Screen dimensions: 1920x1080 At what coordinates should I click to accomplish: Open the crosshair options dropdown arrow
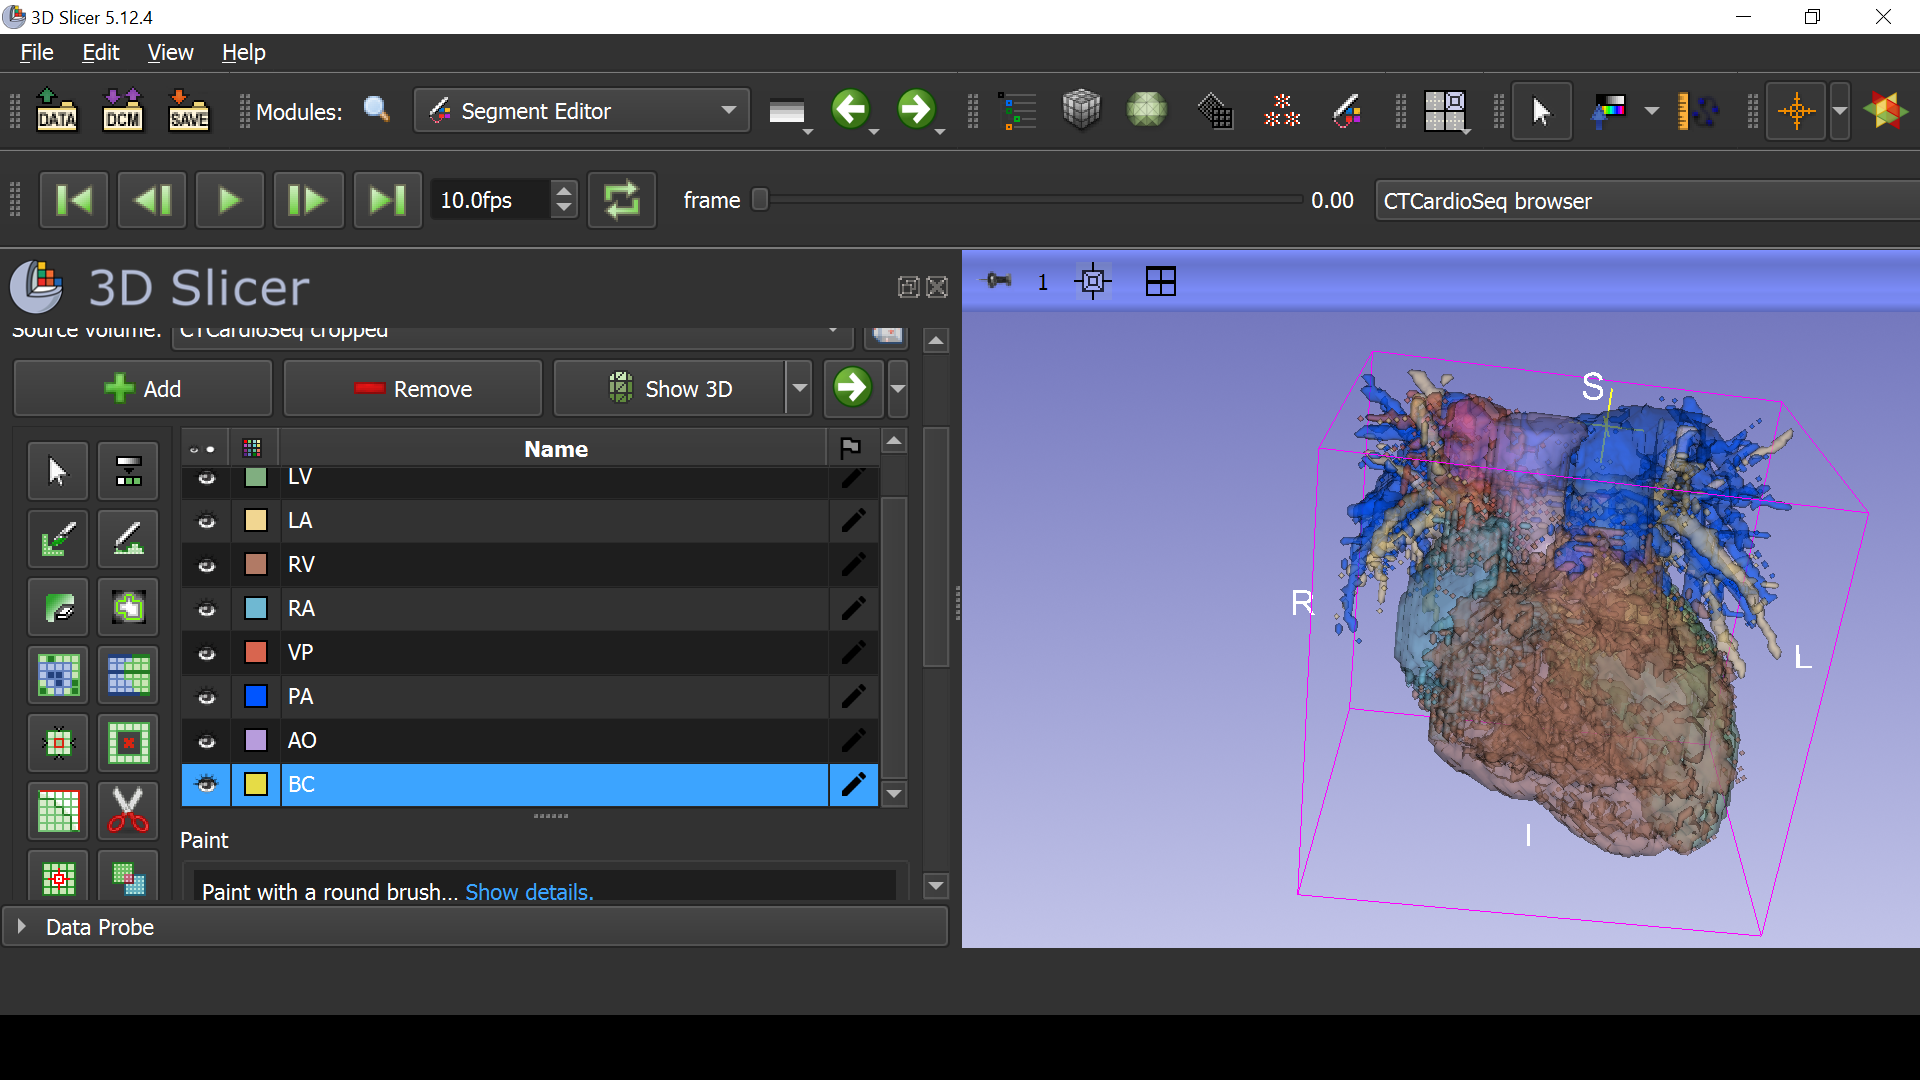click(x=1840, y=110)
